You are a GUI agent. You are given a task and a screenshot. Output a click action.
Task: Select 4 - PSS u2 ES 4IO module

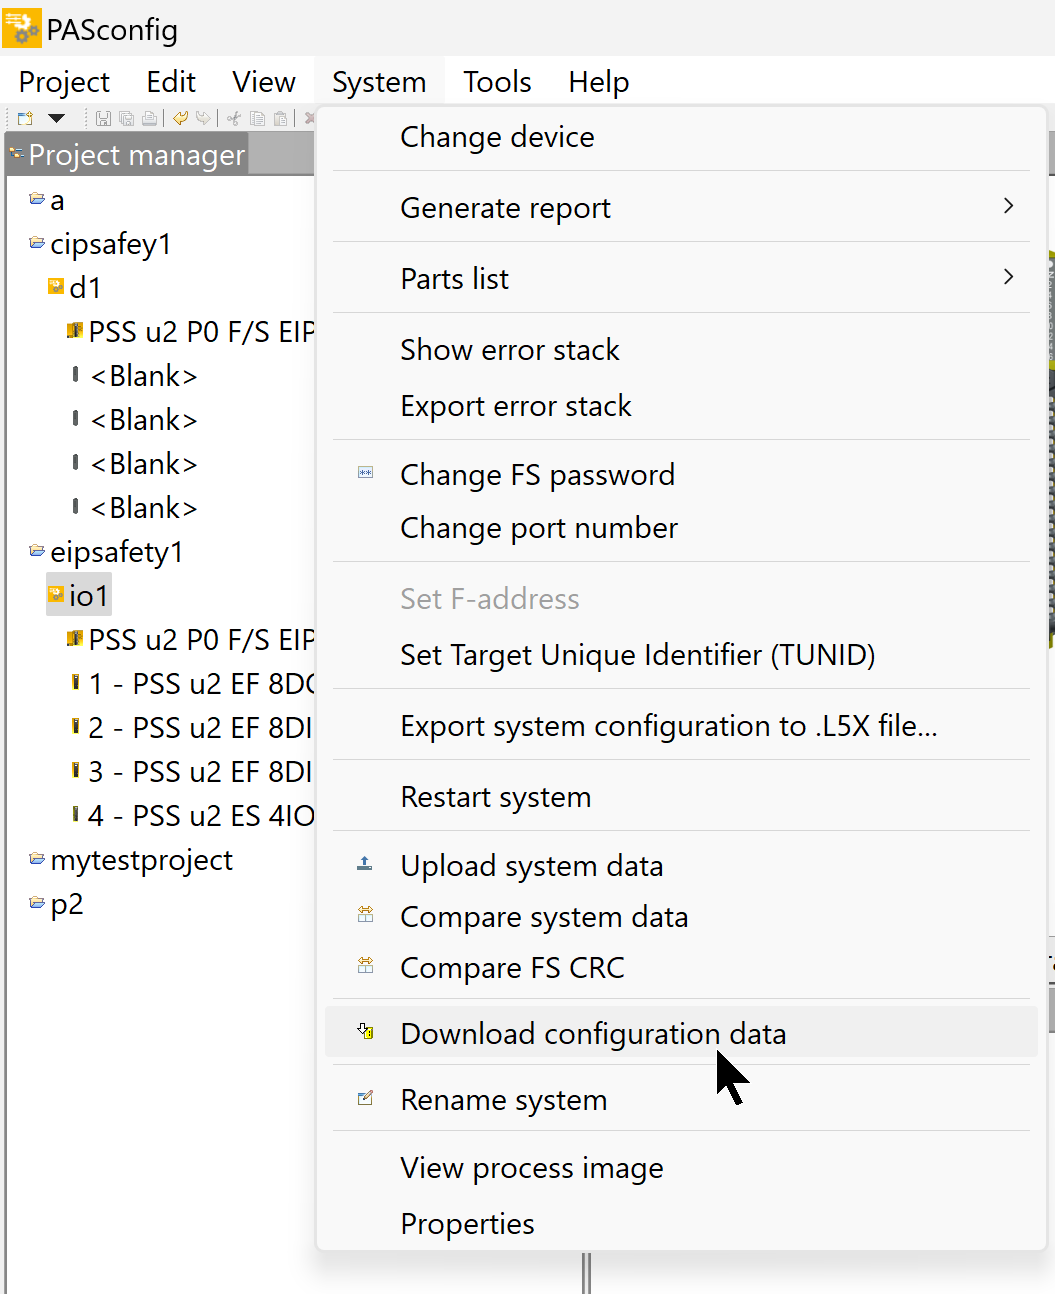click(x=200, y=816)
